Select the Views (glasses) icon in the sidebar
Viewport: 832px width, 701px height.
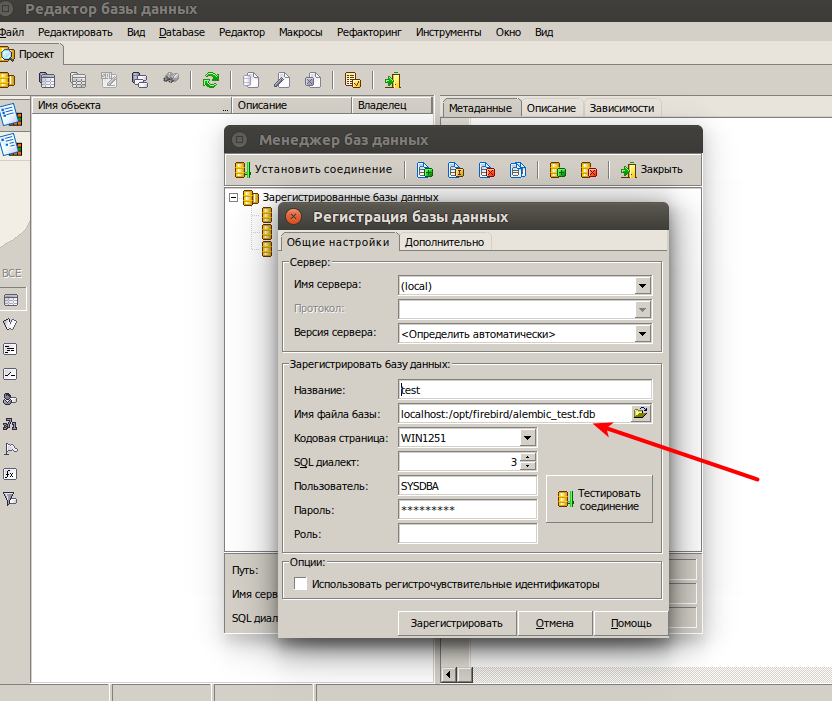click(x=10, y=324)
